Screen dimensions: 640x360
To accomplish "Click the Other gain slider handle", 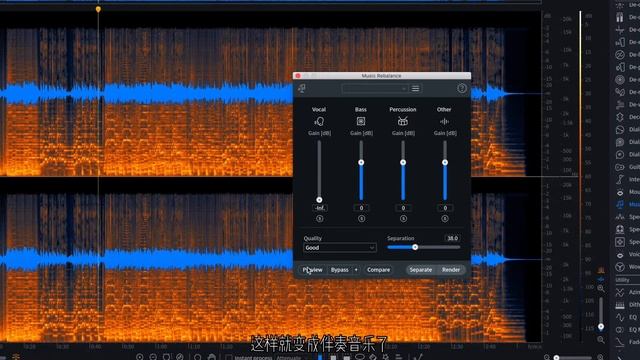I will click(445, 162).
